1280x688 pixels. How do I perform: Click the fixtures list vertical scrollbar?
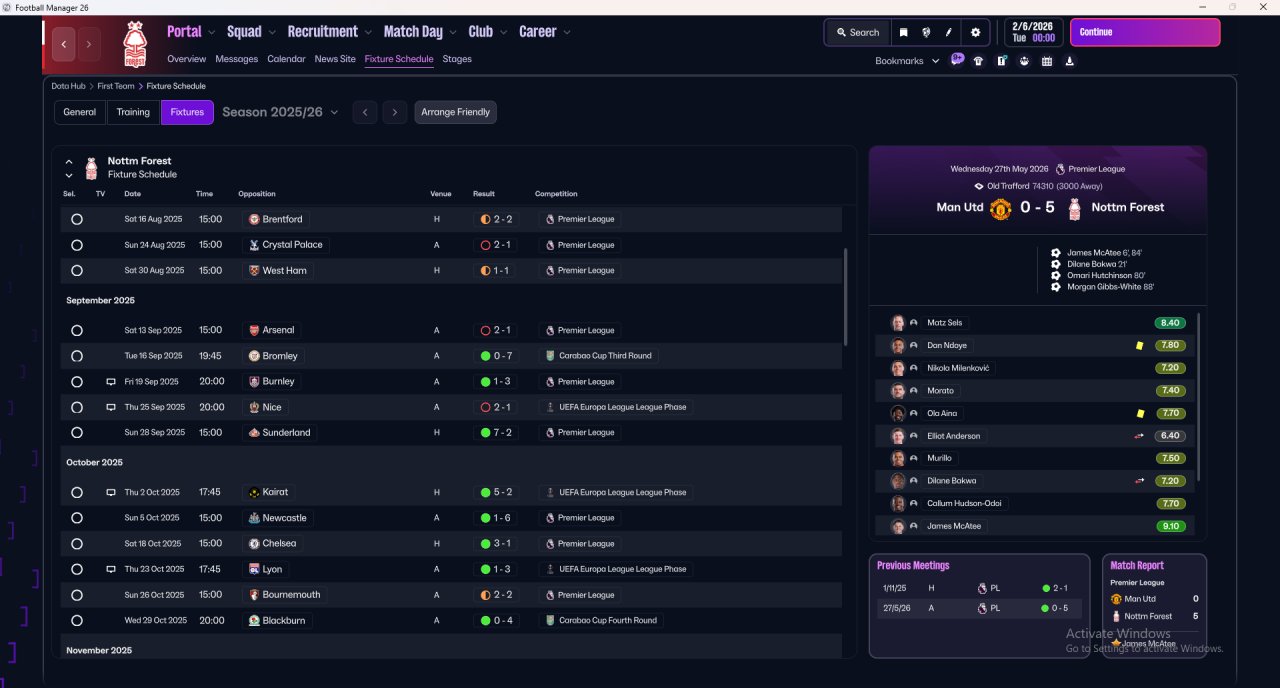point(846,298)
